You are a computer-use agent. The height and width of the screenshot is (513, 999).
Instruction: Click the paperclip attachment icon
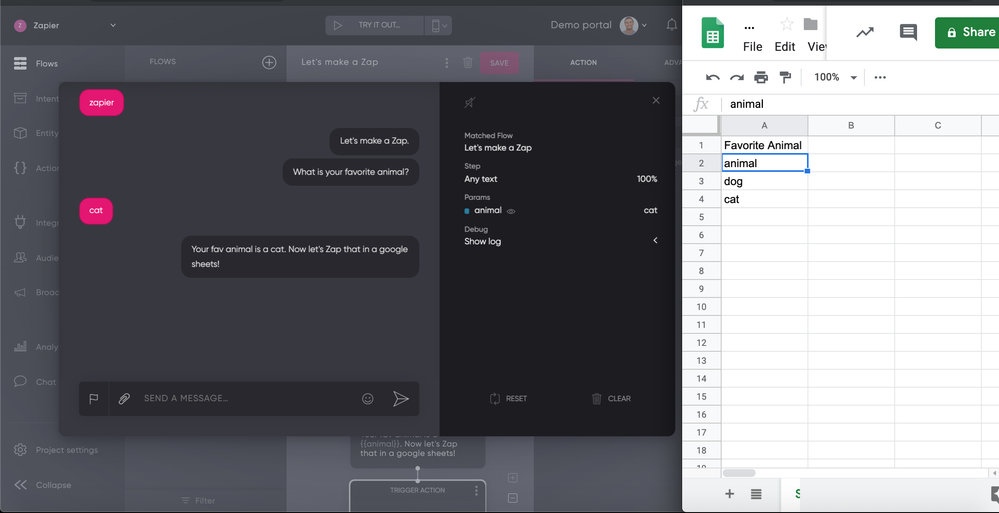[124, 399]
